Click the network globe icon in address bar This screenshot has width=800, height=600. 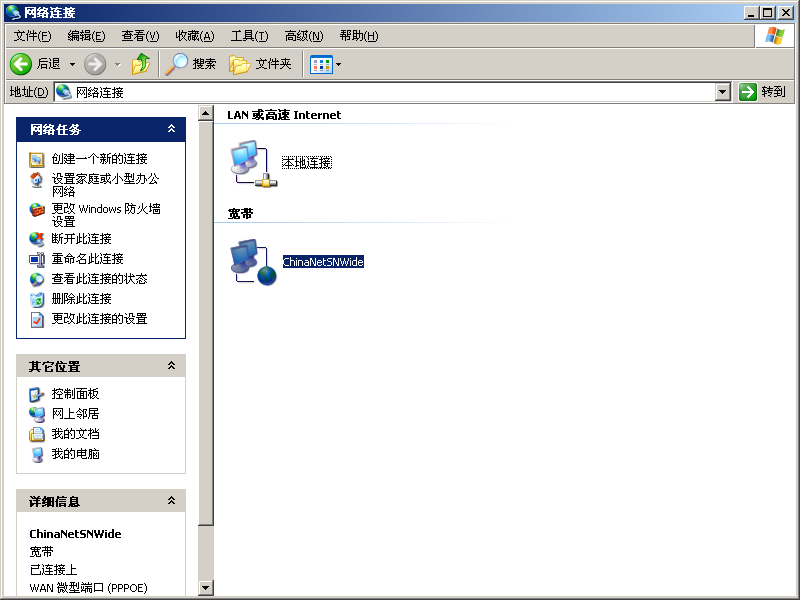pos(64,92)
